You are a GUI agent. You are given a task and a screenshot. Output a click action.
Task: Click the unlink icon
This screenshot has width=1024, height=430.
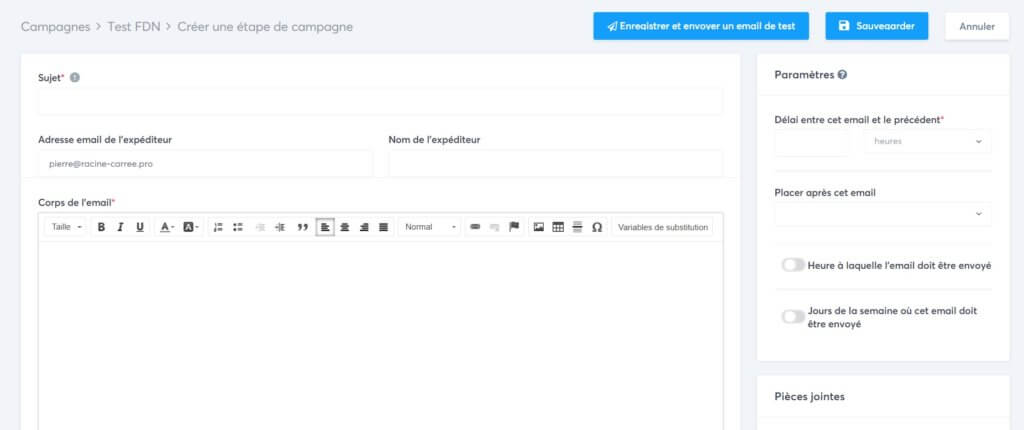494,227
